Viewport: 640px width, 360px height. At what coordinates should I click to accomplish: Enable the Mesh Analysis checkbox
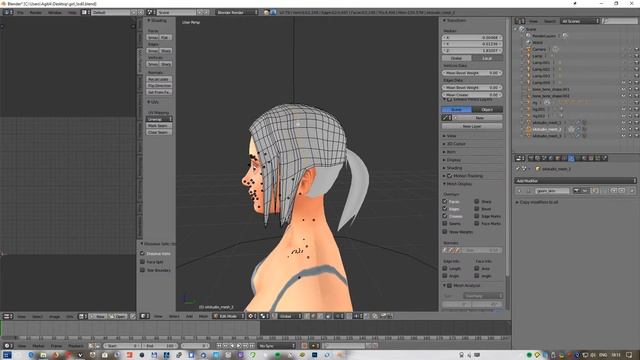(449, 286)
